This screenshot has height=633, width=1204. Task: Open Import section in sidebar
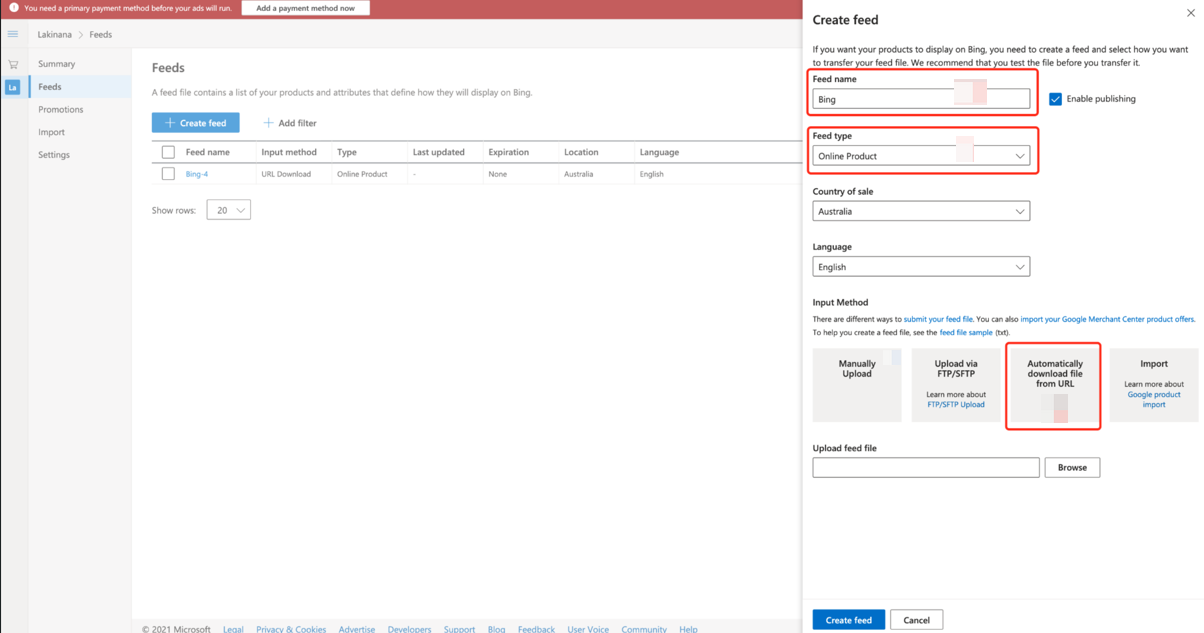pos(52,132)
